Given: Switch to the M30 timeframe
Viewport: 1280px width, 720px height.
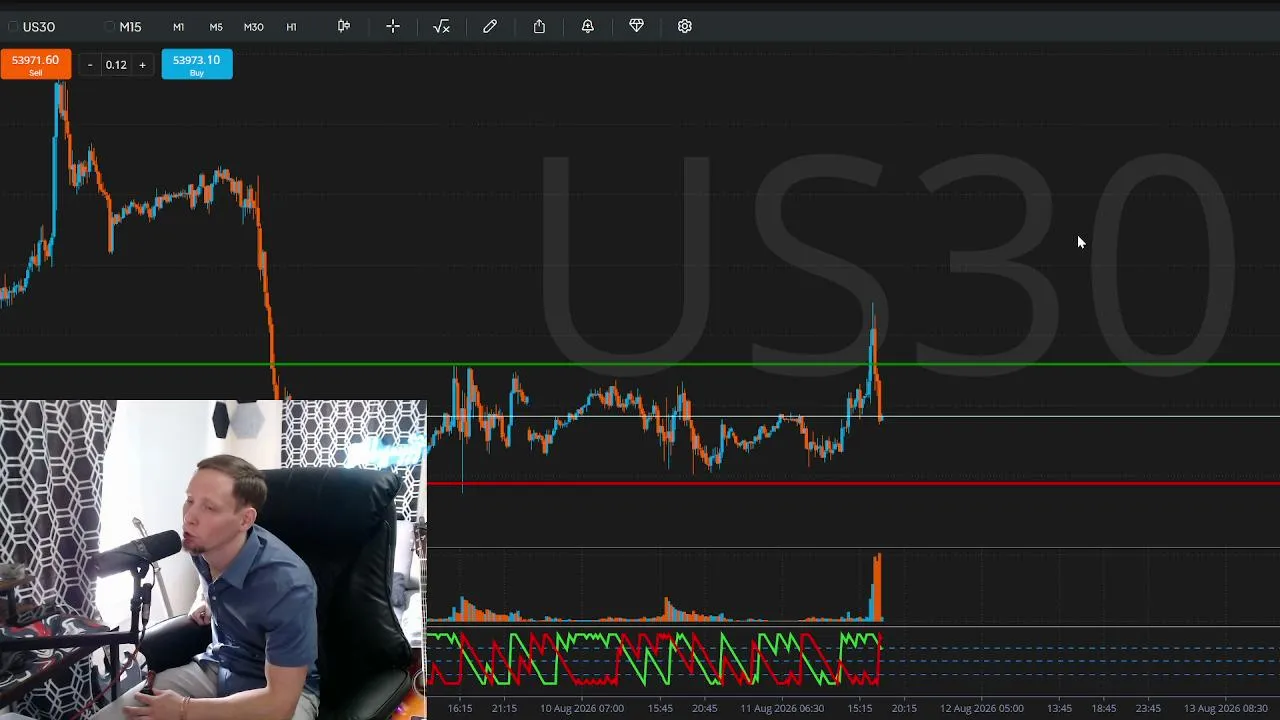Looking at the screenshot, I should tap(254, 27).
